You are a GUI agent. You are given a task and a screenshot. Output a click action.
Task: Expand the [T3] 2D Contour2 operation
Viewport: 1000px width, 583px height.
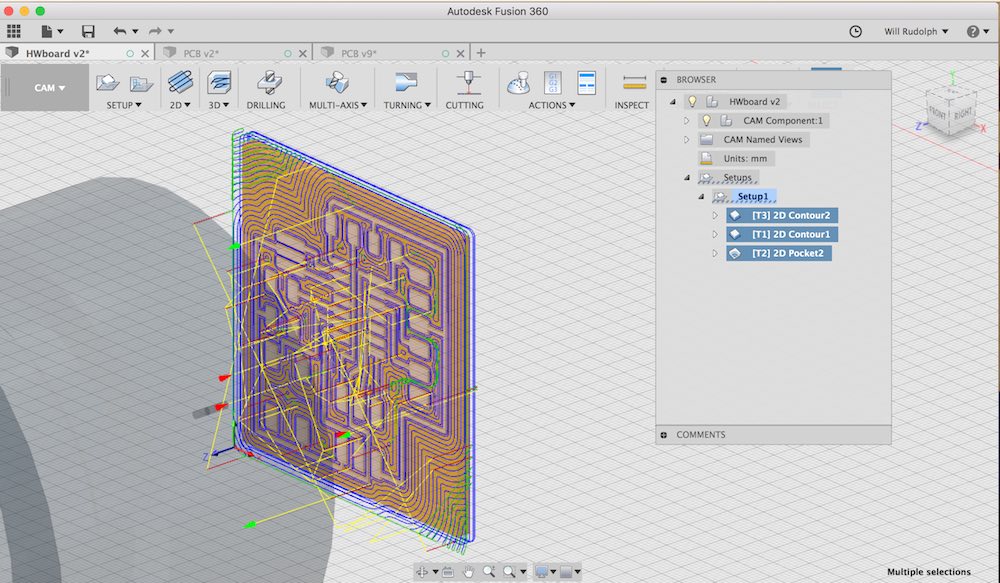coord(715,216)
